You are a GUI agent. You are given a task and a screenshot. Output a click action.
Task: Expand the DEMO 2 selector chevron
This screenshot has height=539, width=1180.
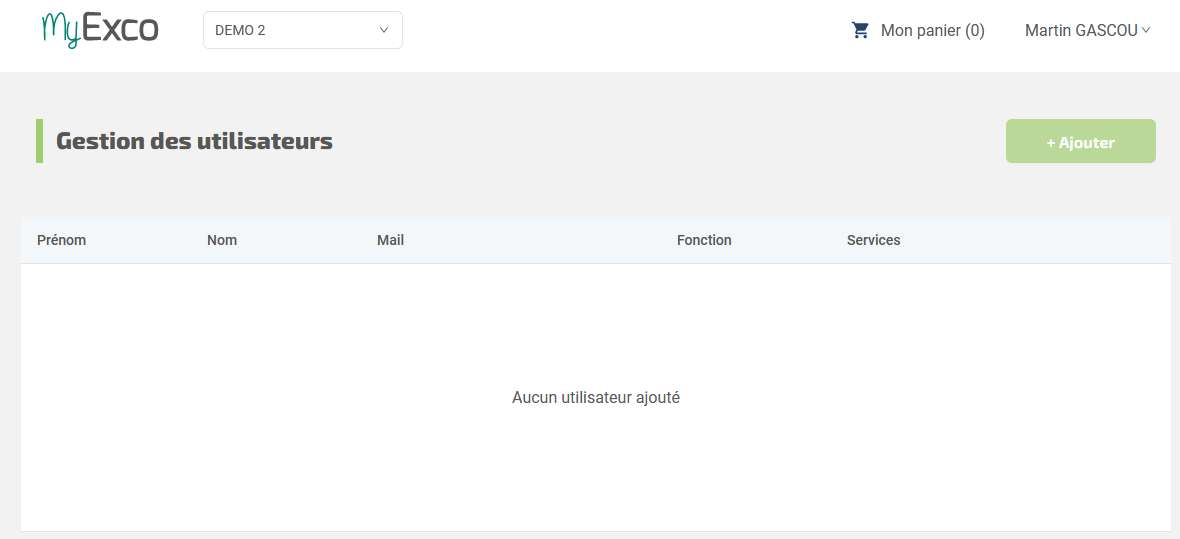(384, 30)
